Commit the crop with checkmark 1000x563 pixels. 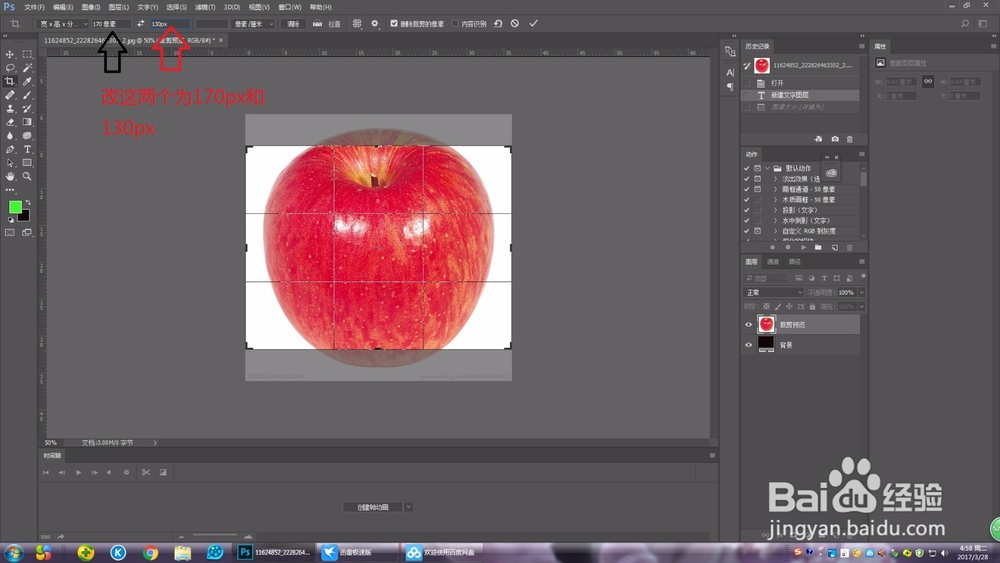tap(534, 24)
